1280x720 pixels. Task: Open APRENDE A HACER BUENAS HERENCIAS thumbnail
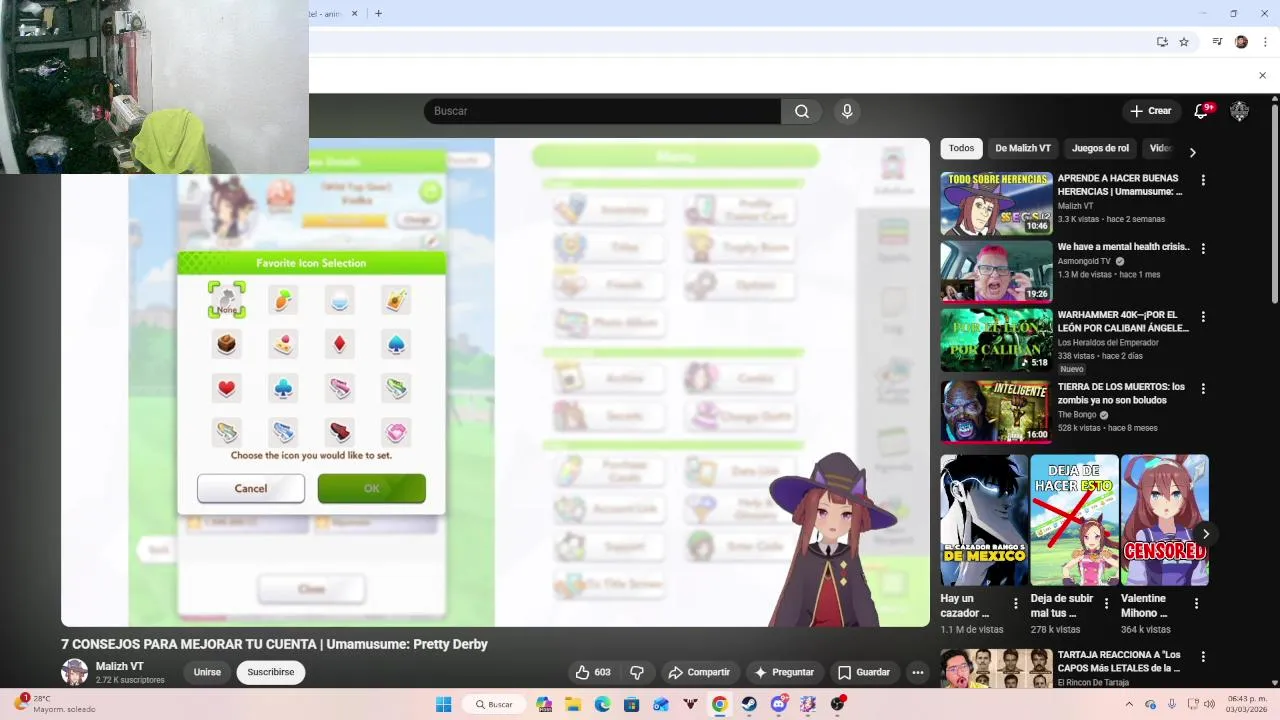996,204
